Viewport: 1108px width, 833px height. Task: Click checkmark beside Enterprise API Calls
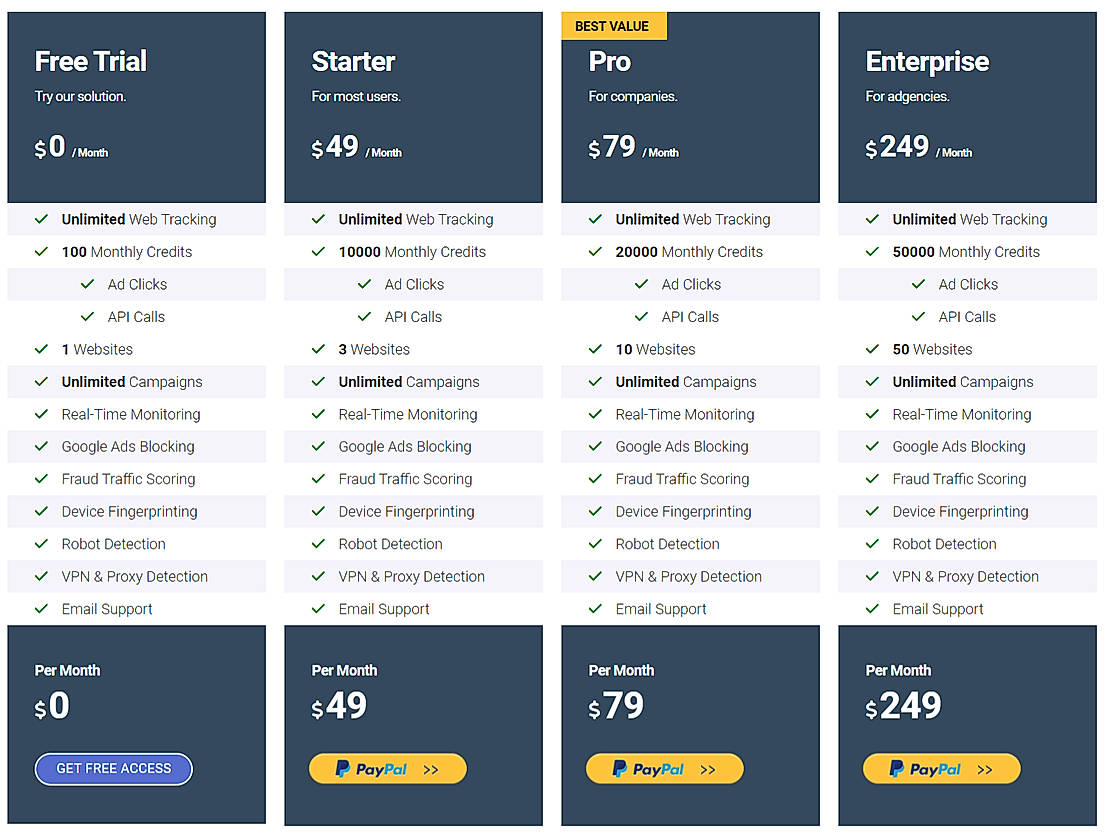click(919, 317)
